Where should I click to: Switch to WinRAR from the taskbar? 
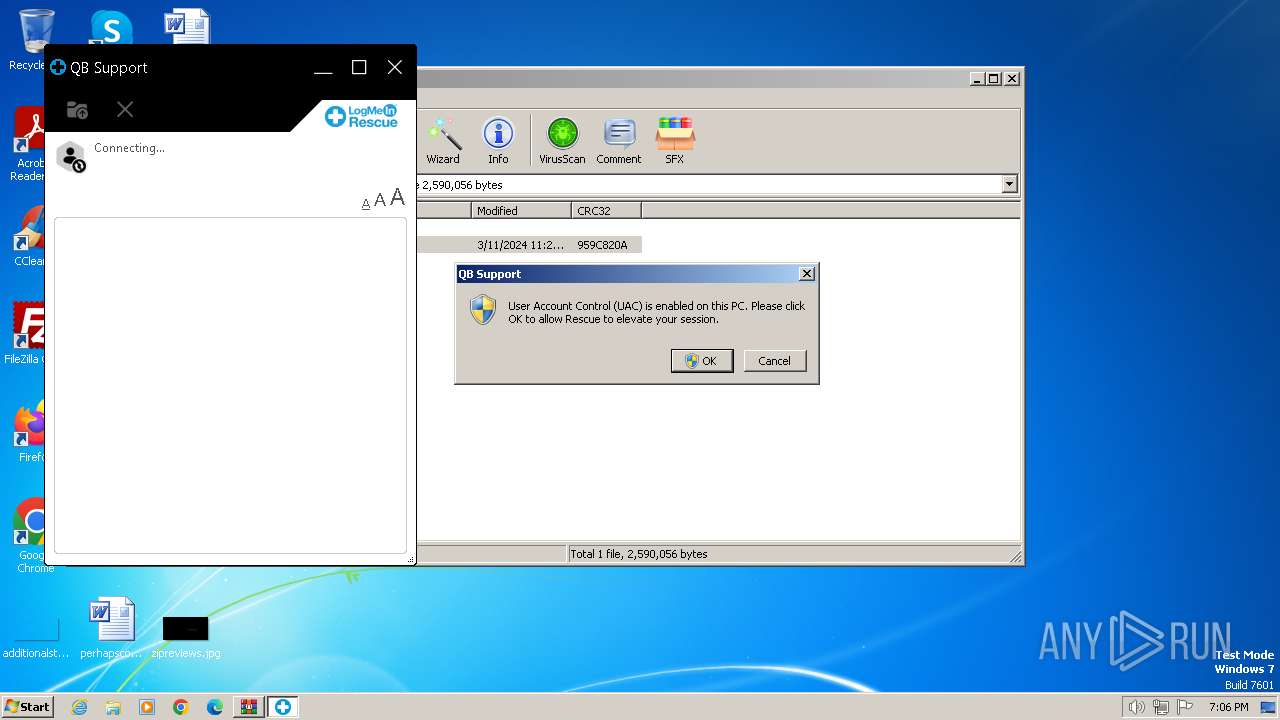point(248,707)
